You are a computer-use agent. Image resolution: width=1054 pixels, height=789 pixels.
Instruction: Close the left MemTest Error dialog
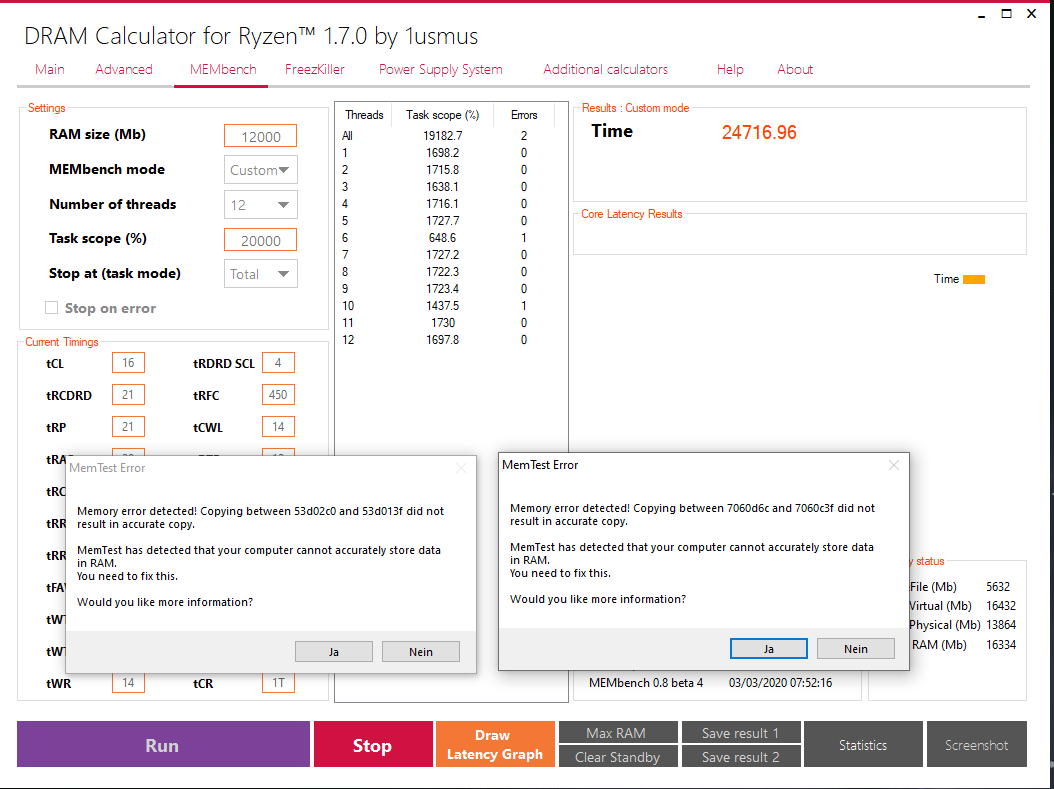click(x=460, y=468)
